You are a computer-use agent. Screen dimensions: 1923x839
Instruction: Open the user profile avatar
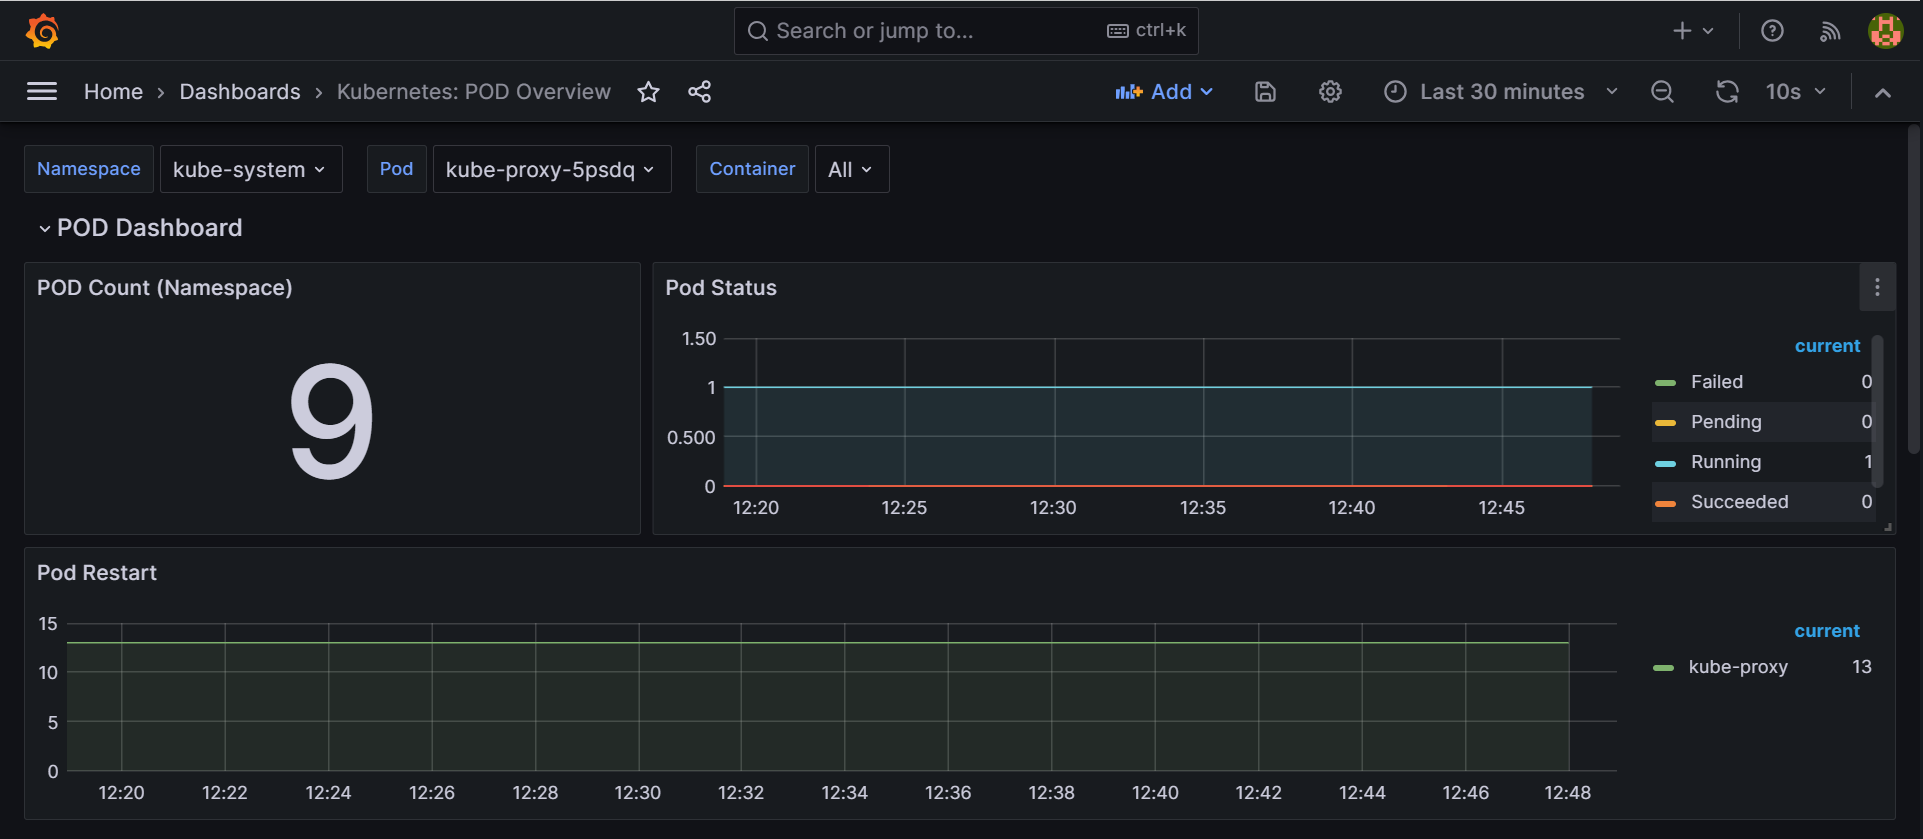(1885, 31)
